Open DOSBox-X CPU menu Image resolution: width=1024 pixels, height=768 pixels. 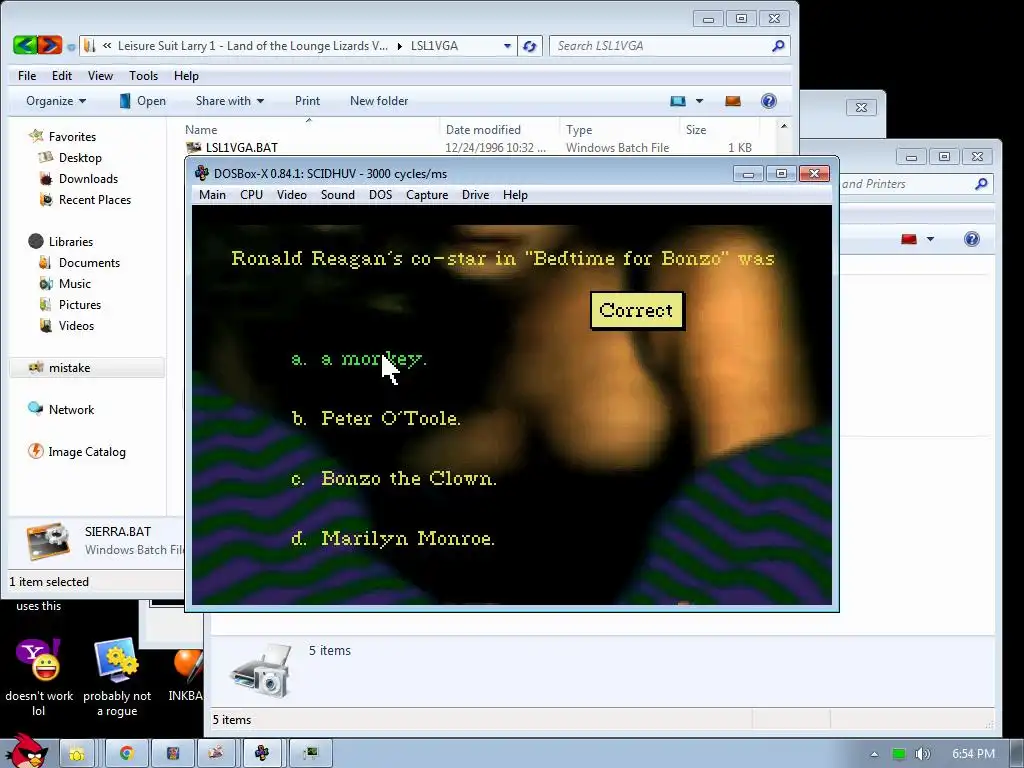(x=251, y=195)
